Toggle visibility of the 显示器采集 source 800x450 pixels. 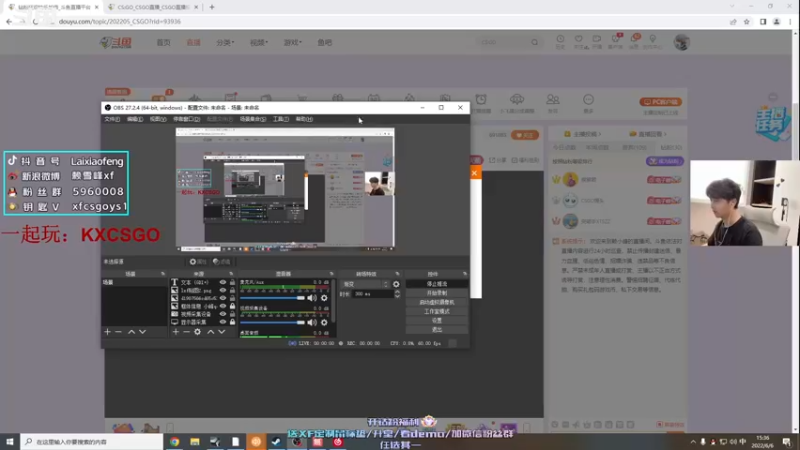pos(222,322)
